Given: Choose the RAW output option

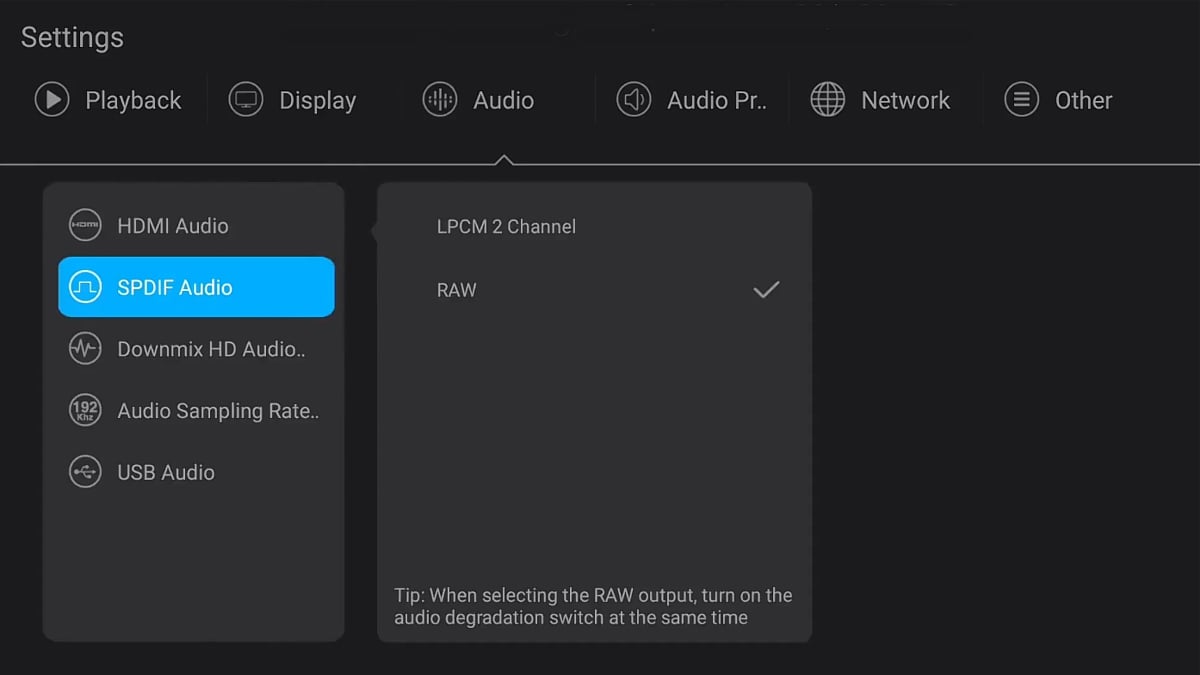Looking at the screenshot, I should tap(457, 290).
